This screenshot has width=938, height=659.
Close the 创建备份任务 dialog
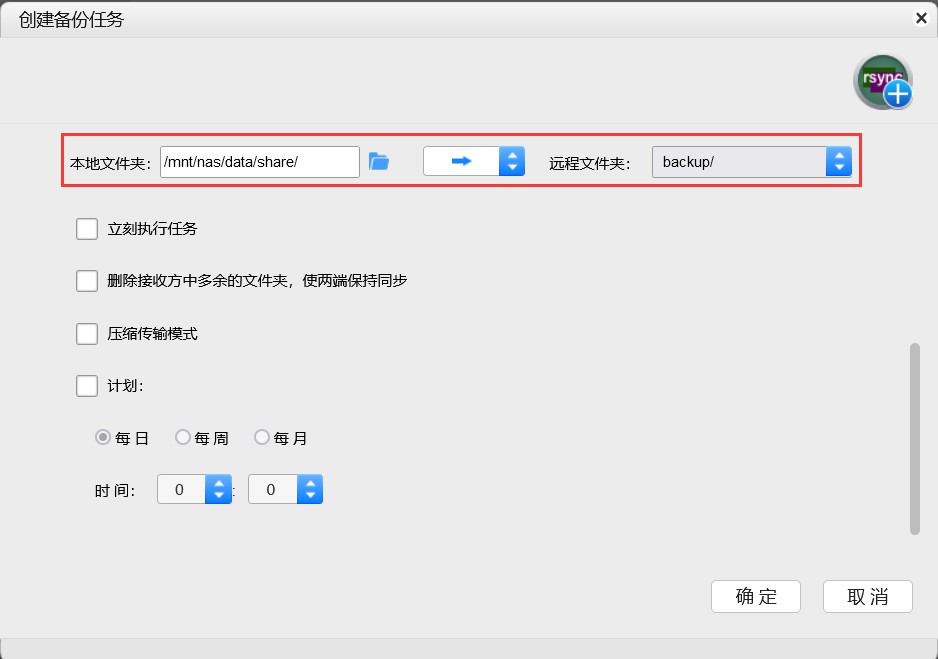[922, 17]
